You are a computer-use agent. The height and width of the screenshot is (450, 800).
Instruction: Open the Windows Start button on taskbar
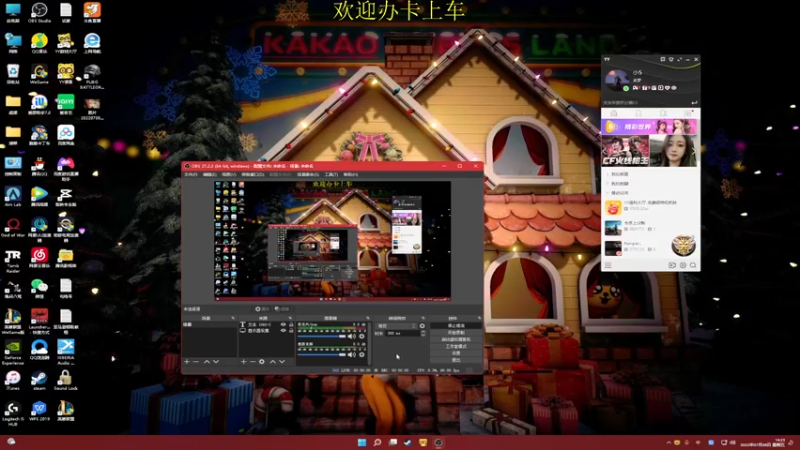(x=362, y=442)
